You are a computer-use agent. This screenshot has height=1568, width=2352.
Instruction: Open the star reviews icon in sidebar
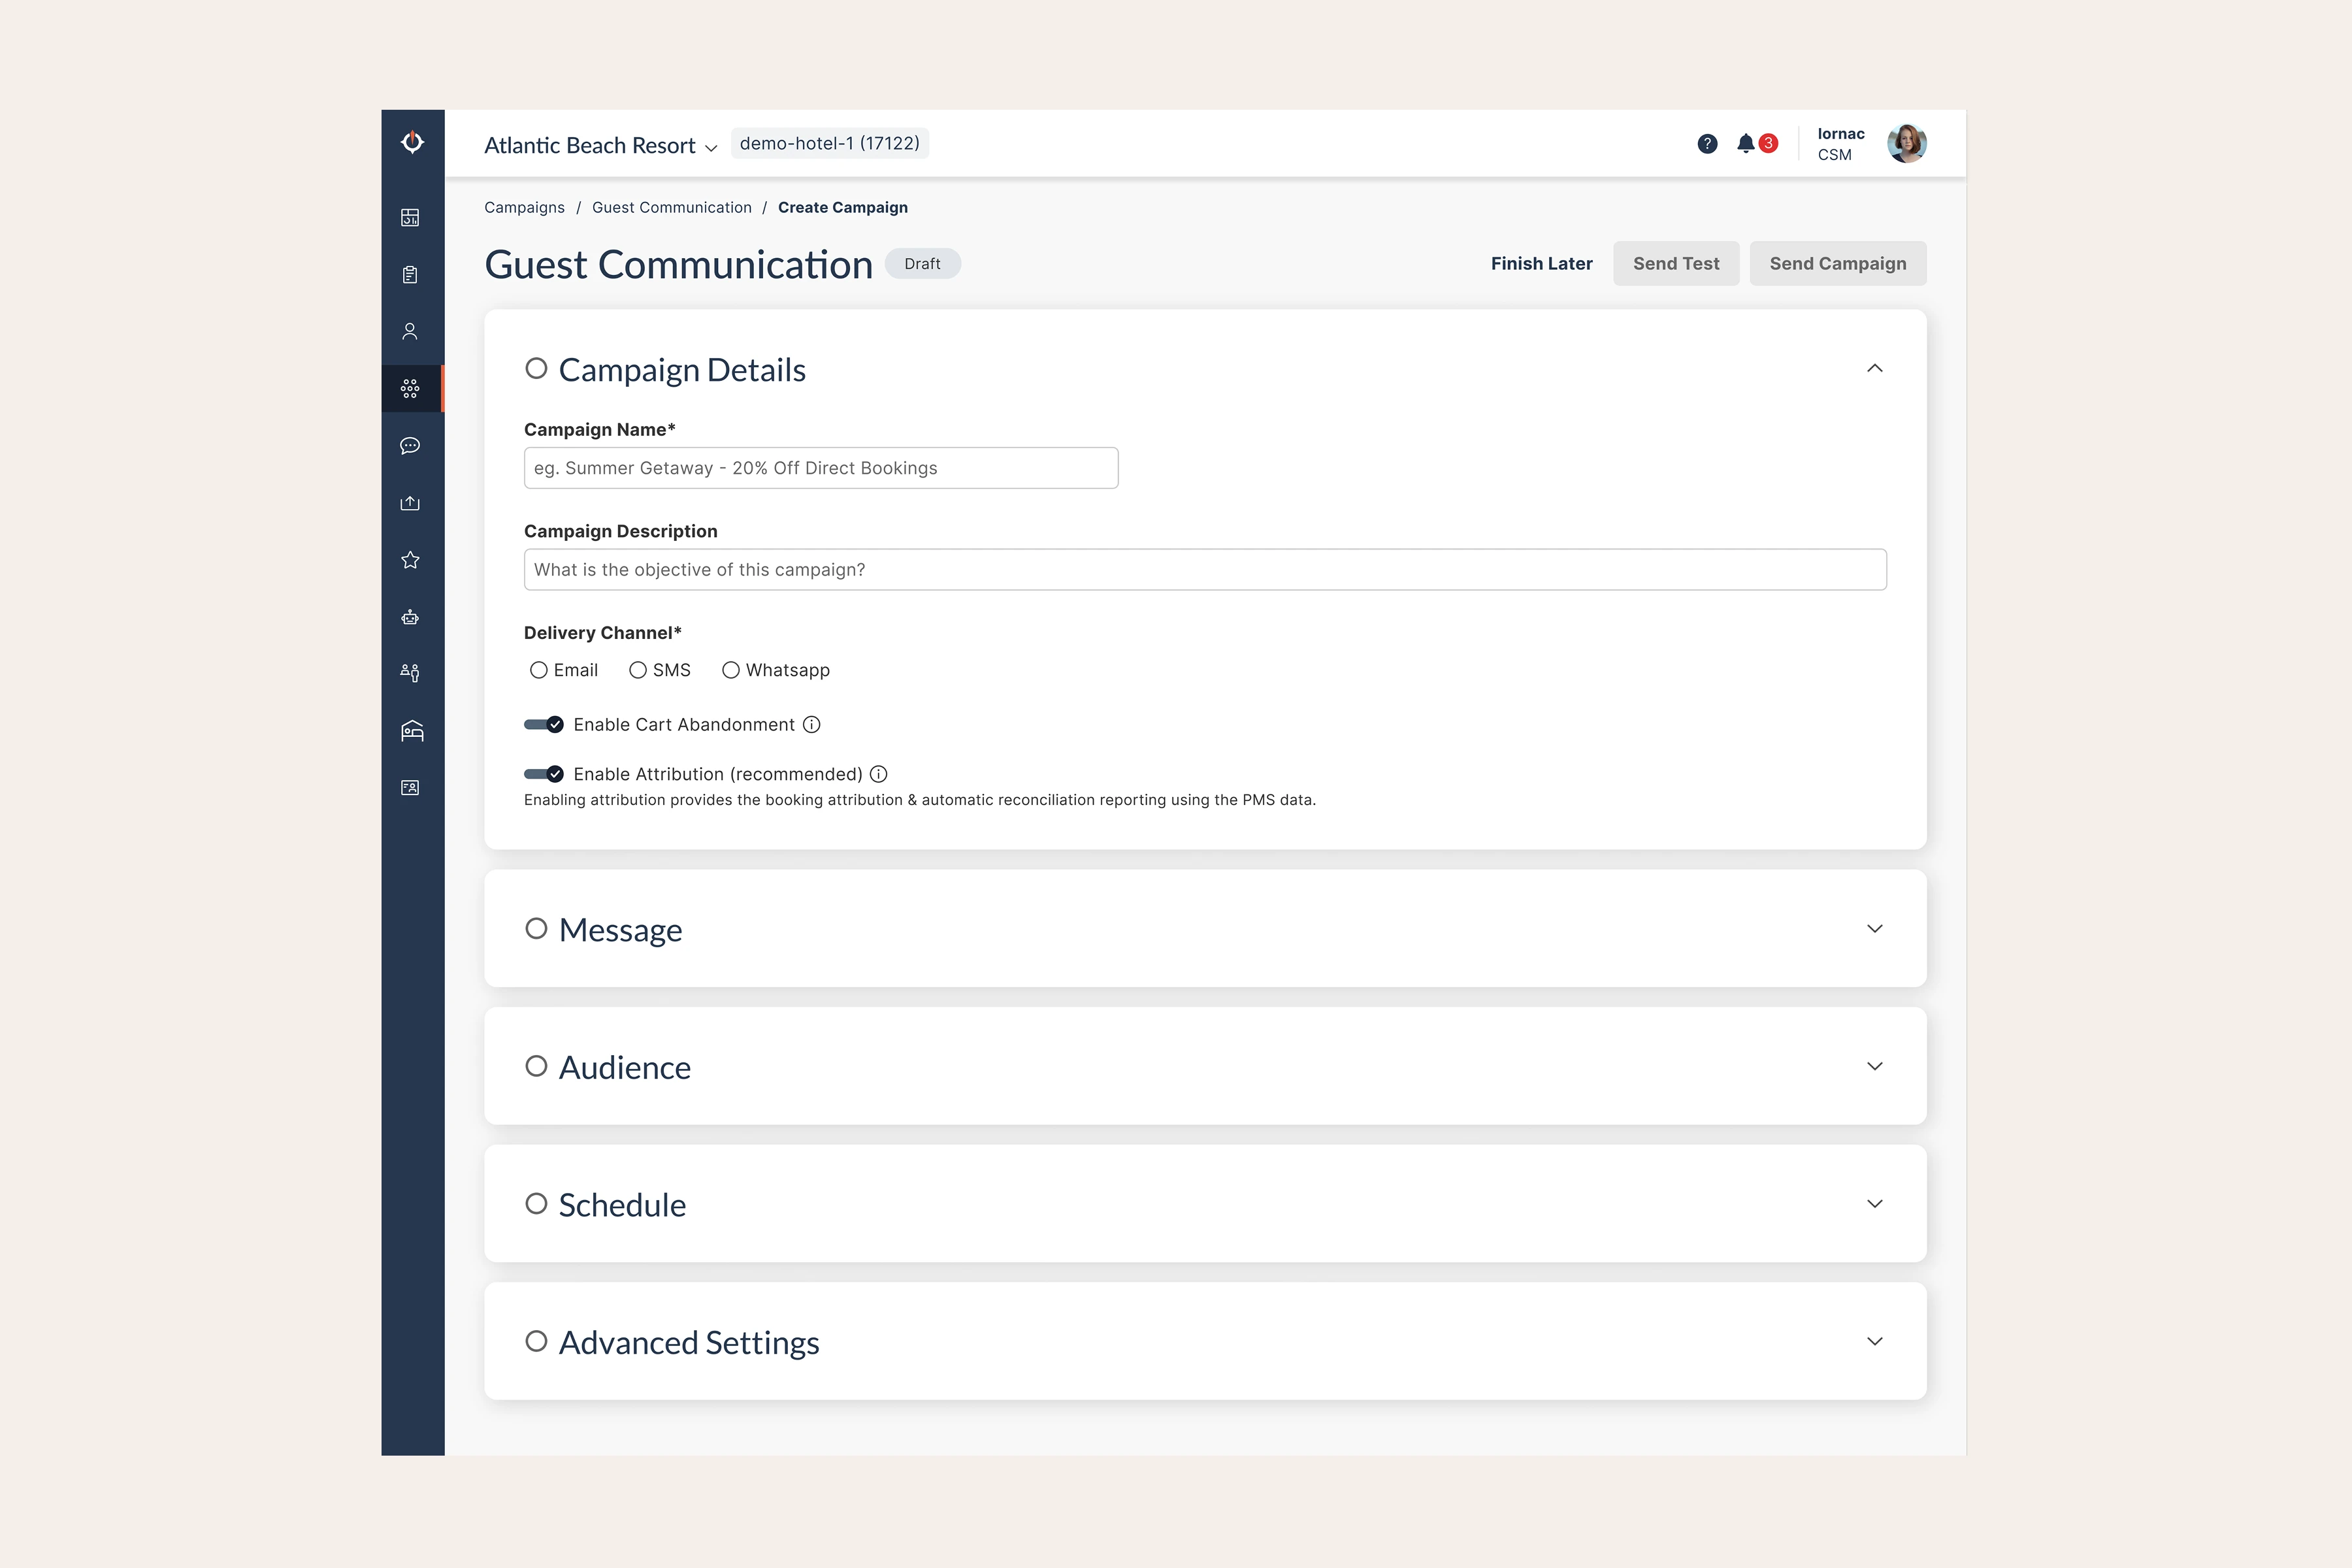[410, 559]
